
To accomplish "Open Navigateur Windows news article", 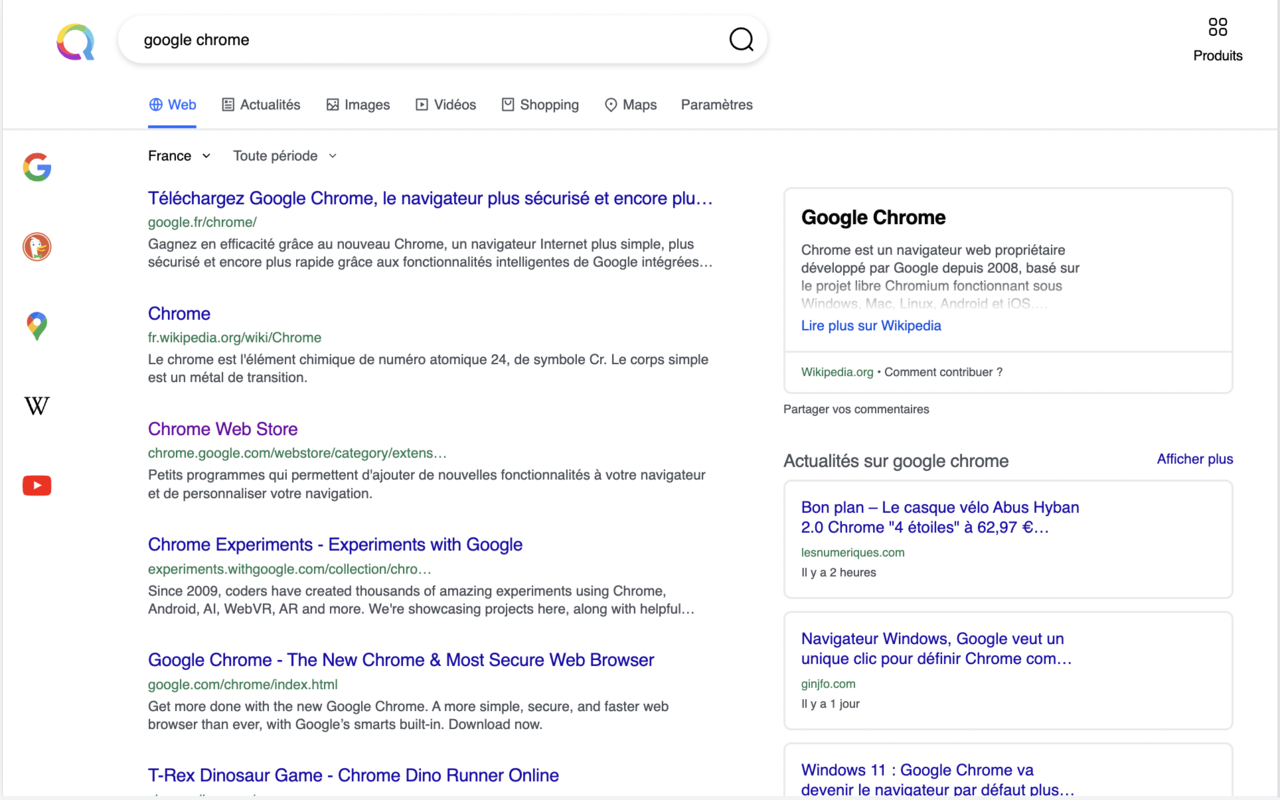I will (x=936, y=649).
